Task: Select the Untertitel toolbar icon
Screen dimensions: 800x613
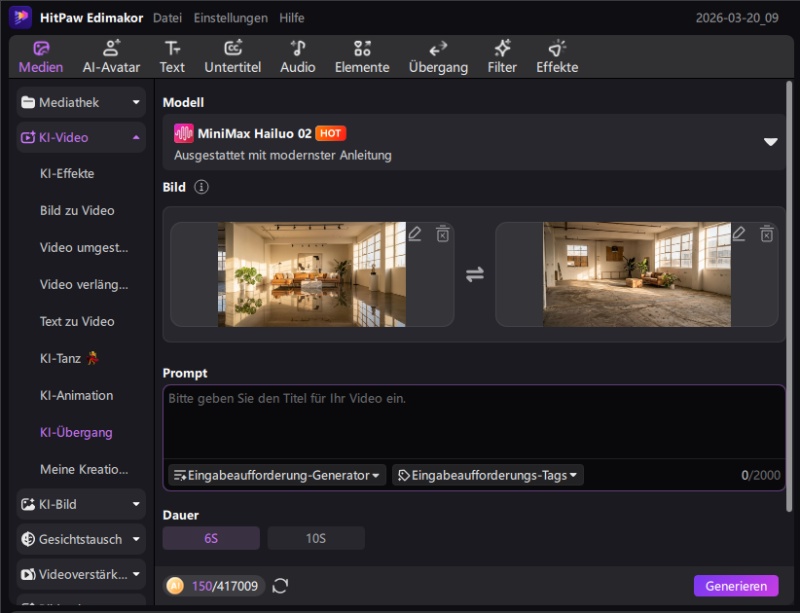Action: click(233, 57)
